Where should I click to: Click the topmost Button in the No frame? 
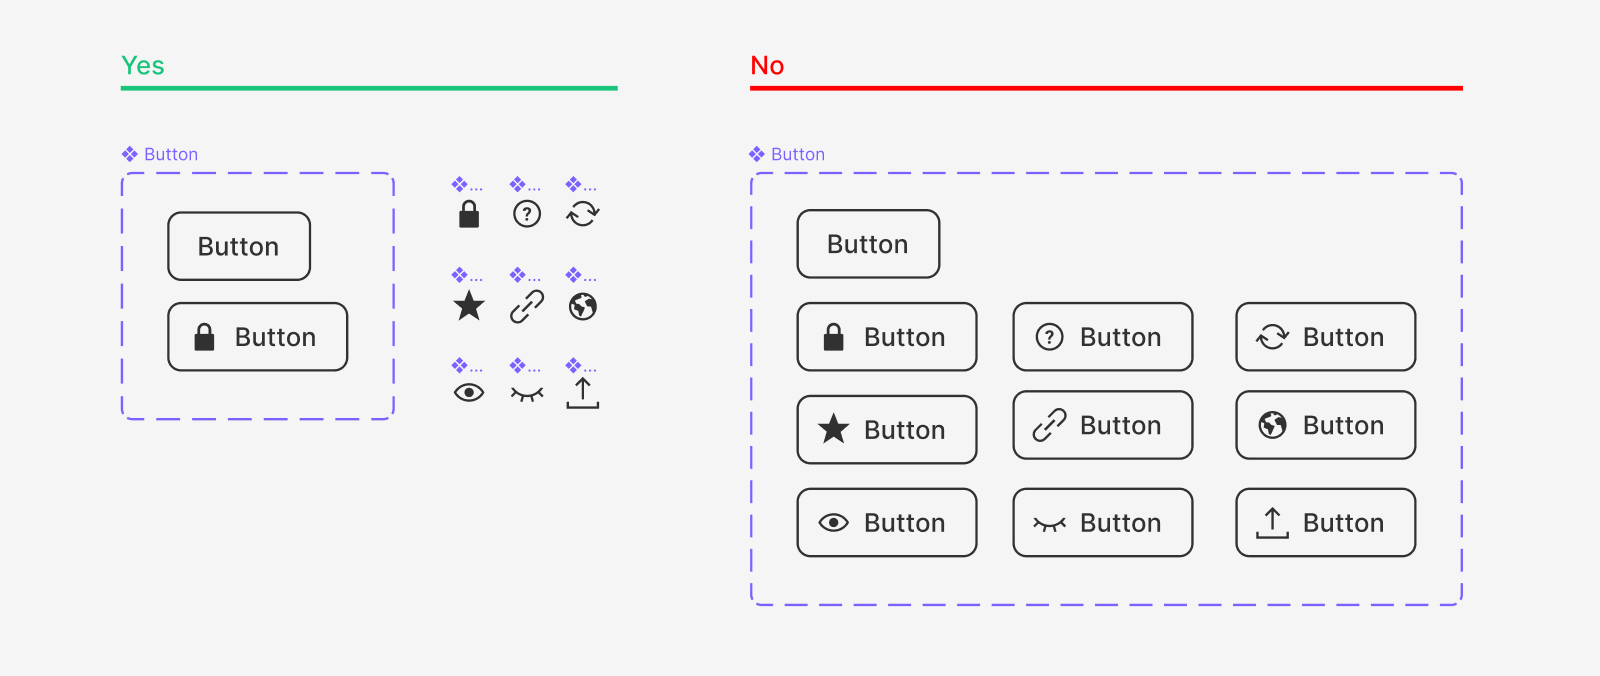pos(866,243)
